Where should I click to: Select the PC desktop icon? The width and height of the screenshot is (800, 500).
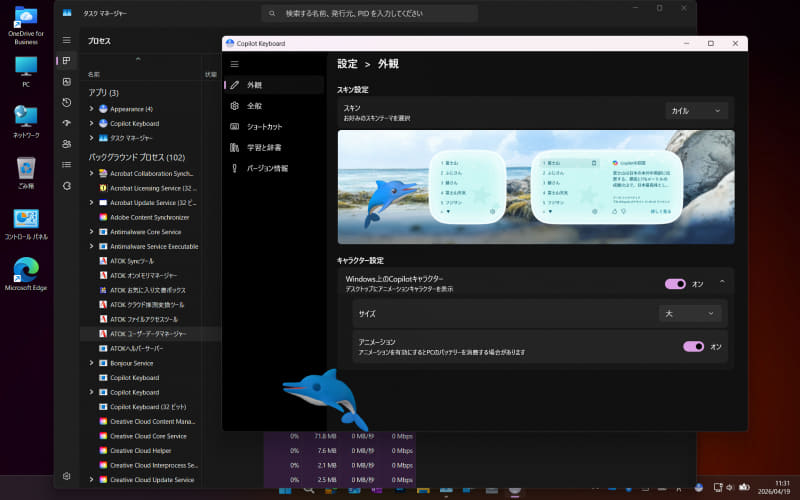click(26, 72)
